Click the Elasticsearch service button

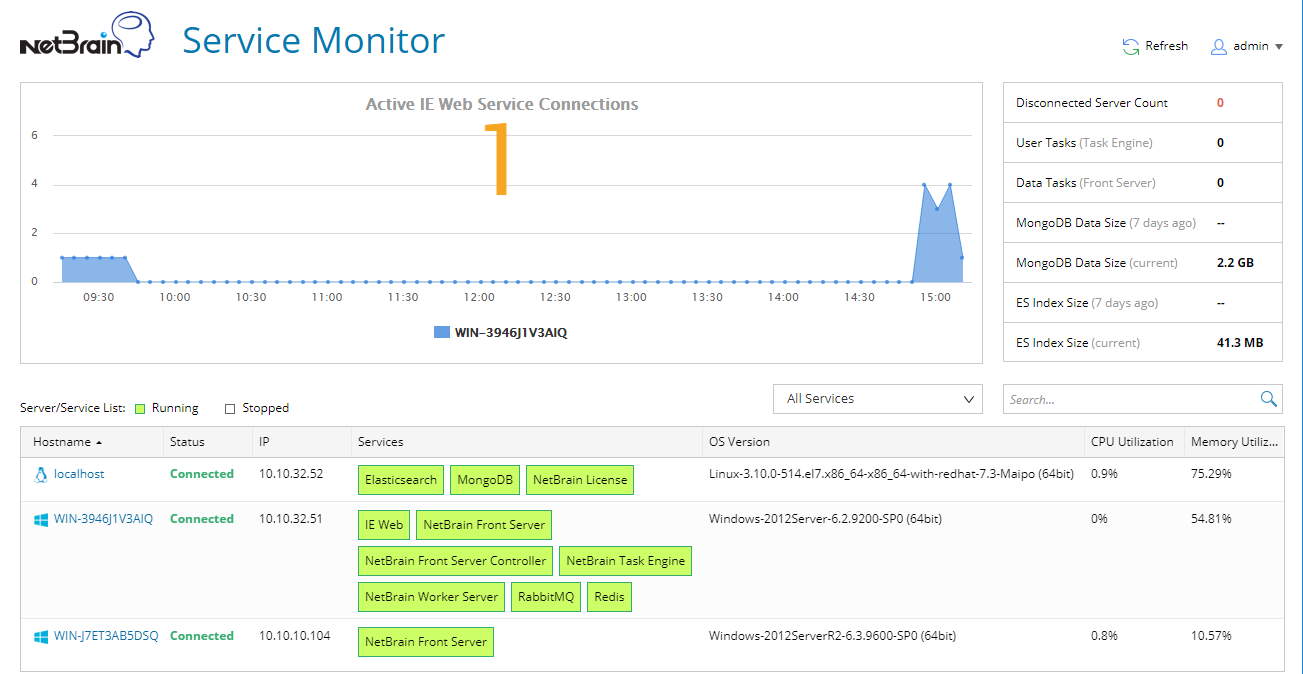point(401,480)
